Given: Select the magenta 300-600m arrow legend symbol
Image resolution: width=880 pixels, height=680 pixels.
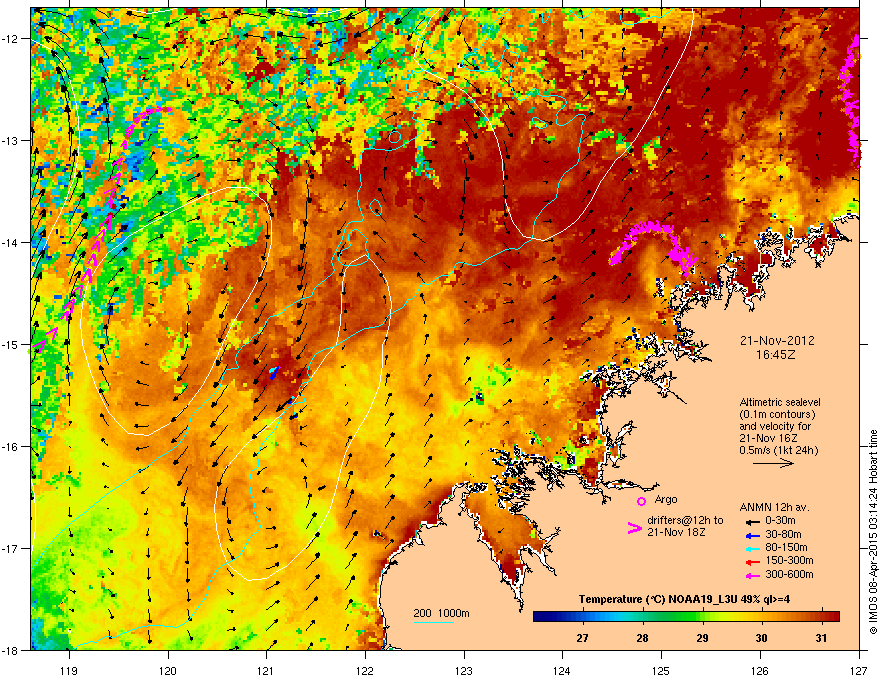Looking at the screenshot, I should click(753, 575).
